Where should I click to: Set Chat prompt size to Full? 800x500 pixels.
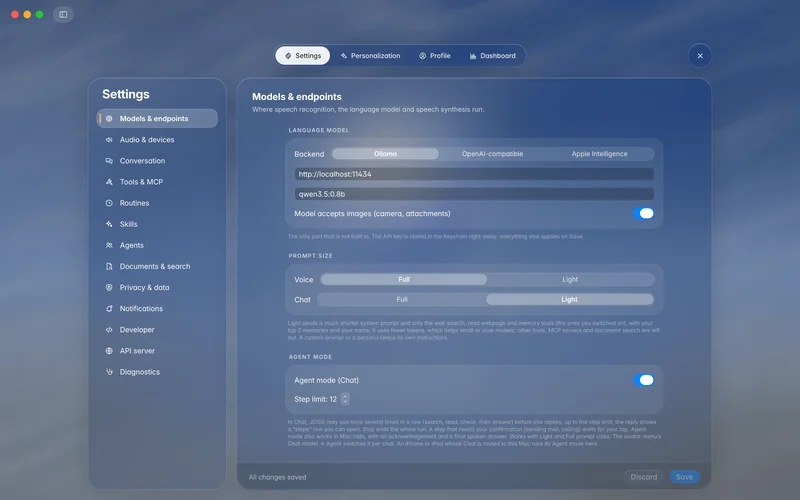tap(402, 299)
